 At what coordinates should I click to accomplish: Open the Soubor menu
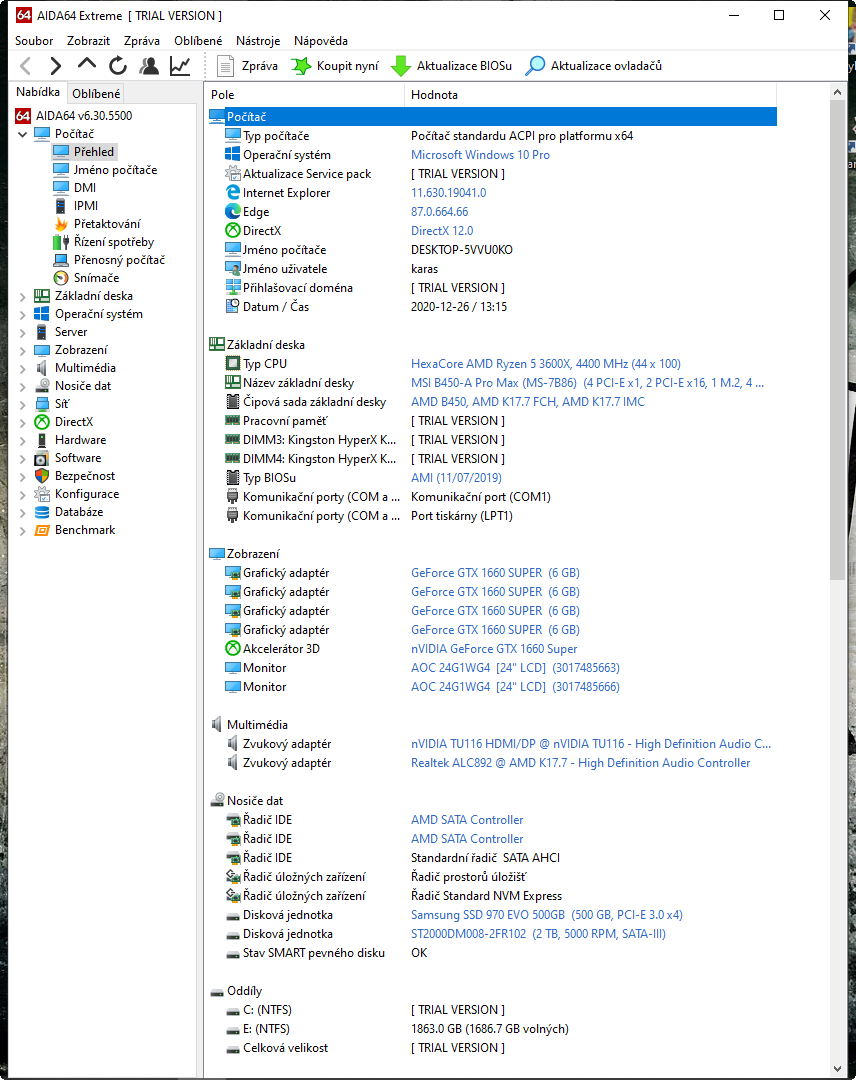click(34, 41)
